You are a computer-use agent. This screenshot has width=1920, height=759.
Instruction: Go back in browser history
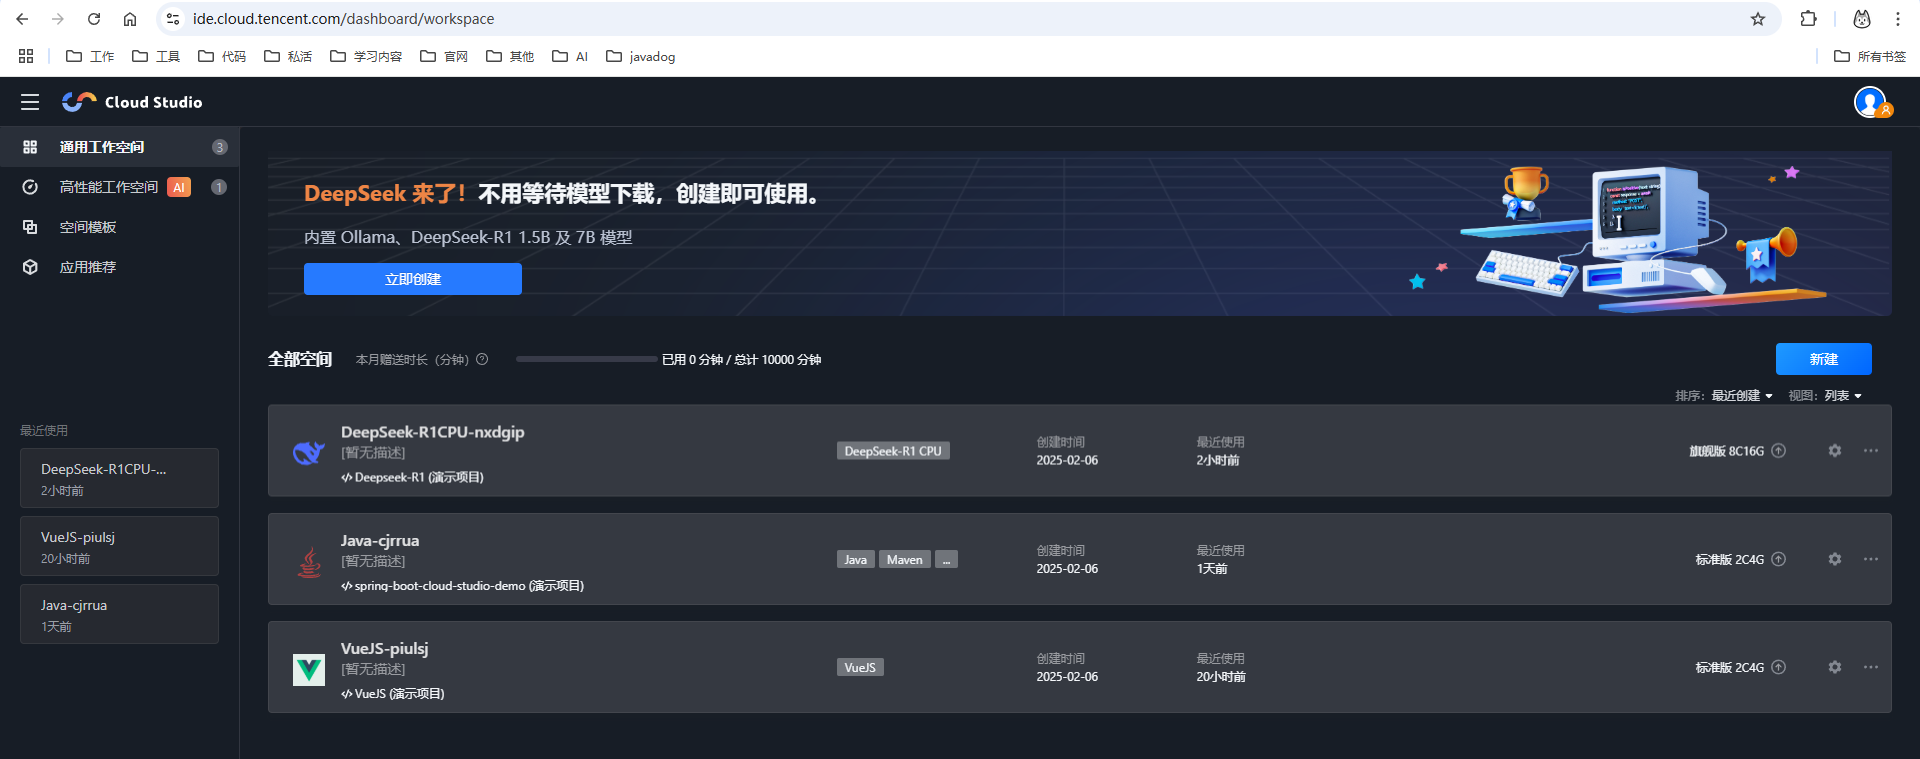(x=22, y=19)
